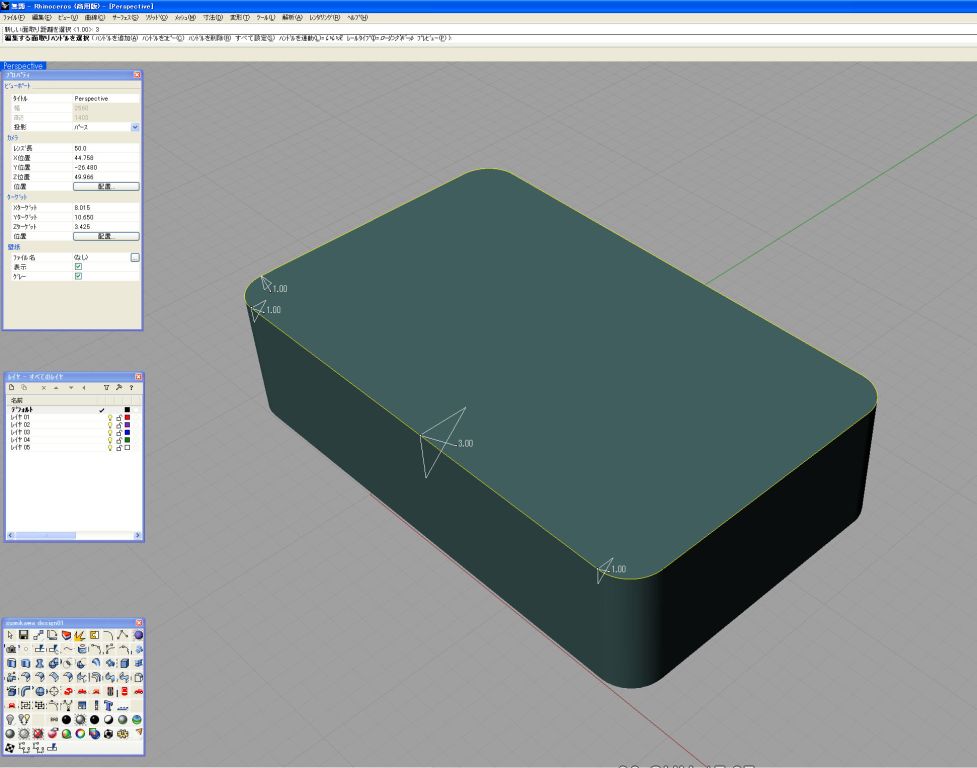The width and height of the screenshot is (977, 768).
Task: Toggle the グレー checkbox in the properties panel
Action: tap(78, 277)
